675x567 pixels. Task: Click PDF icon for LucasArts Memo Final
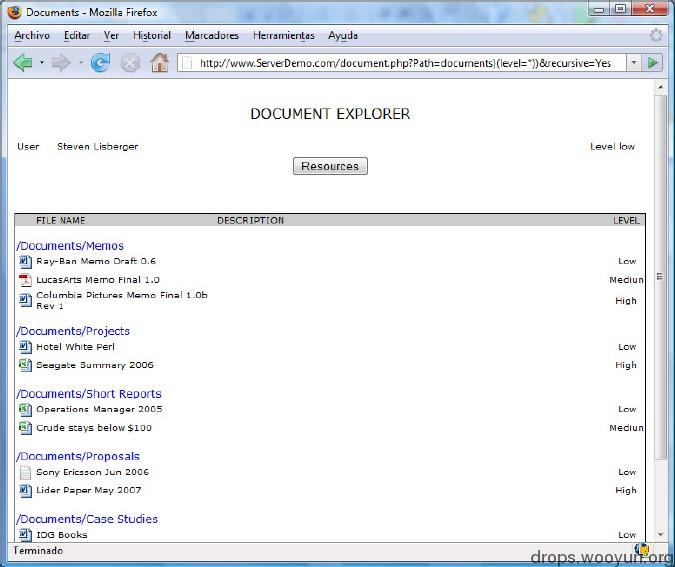coord(25,280)
